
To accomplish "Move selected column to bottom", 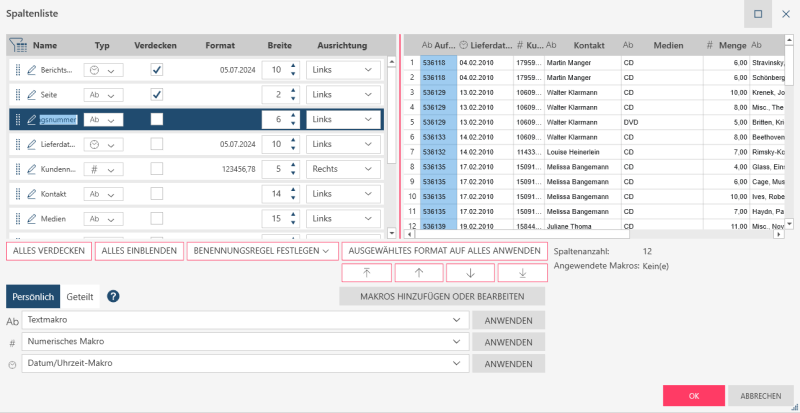I will point(522,273).
